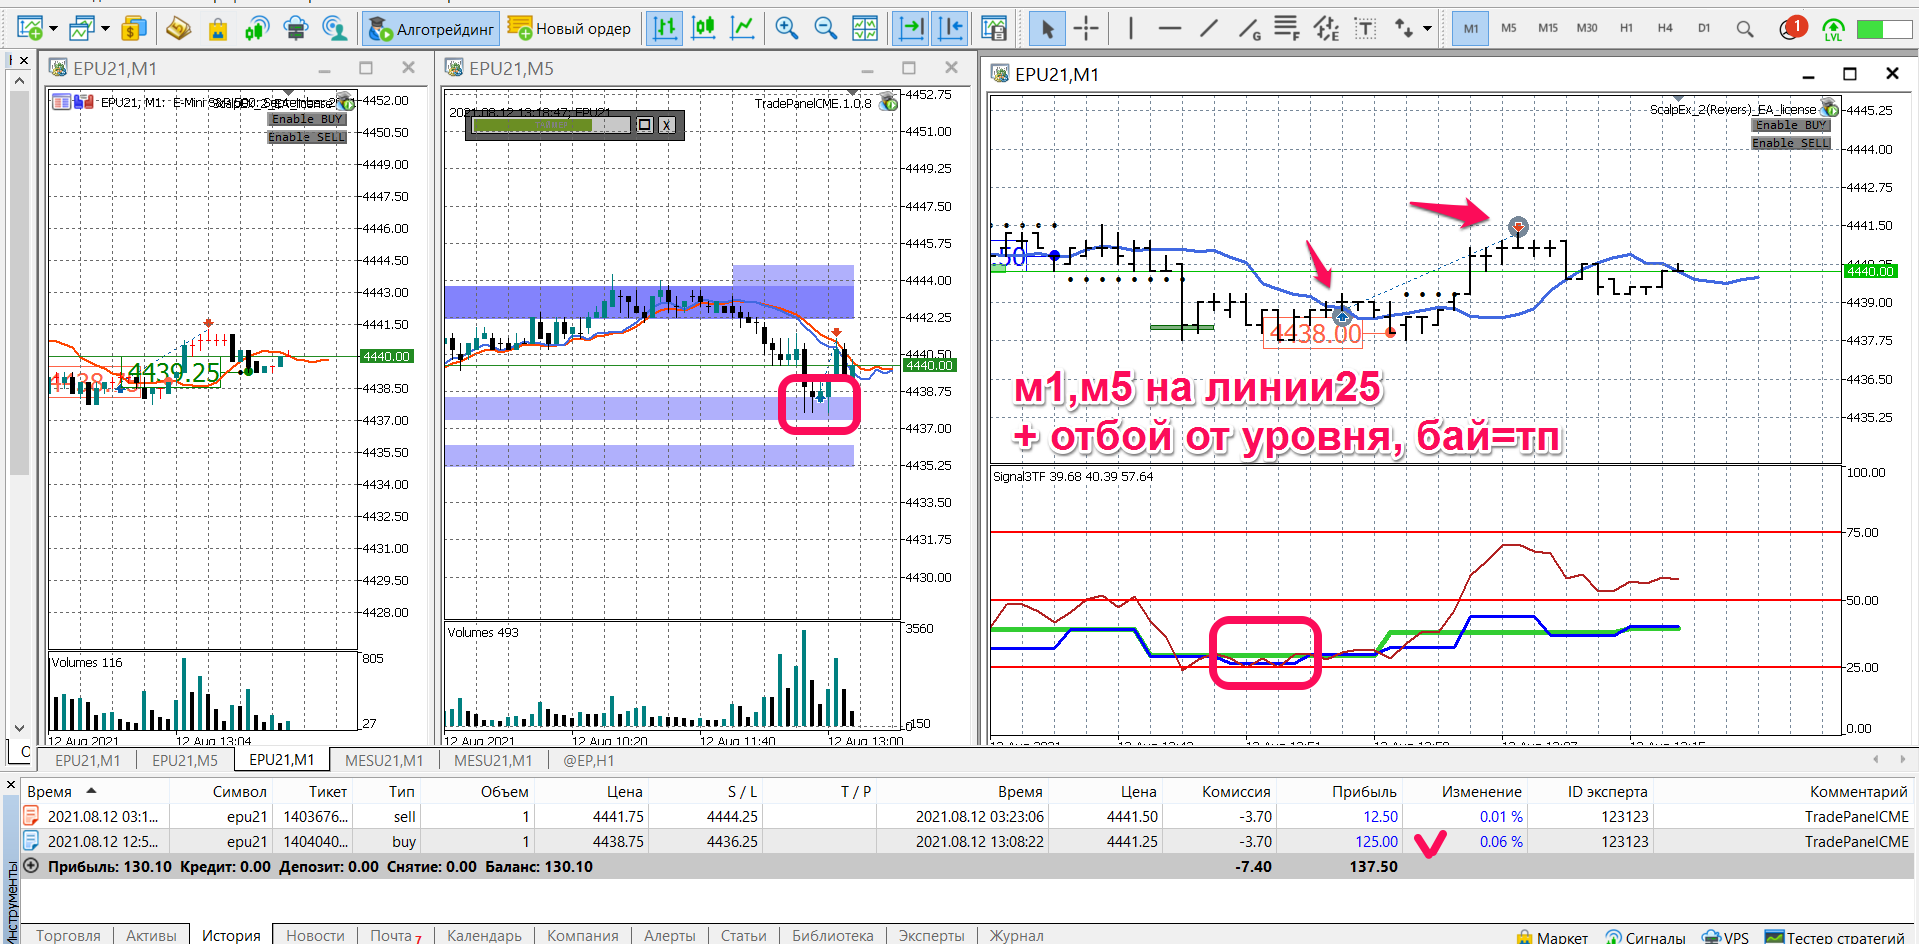
Task: Open the Календарь tab
Action: tap(484, 935)
